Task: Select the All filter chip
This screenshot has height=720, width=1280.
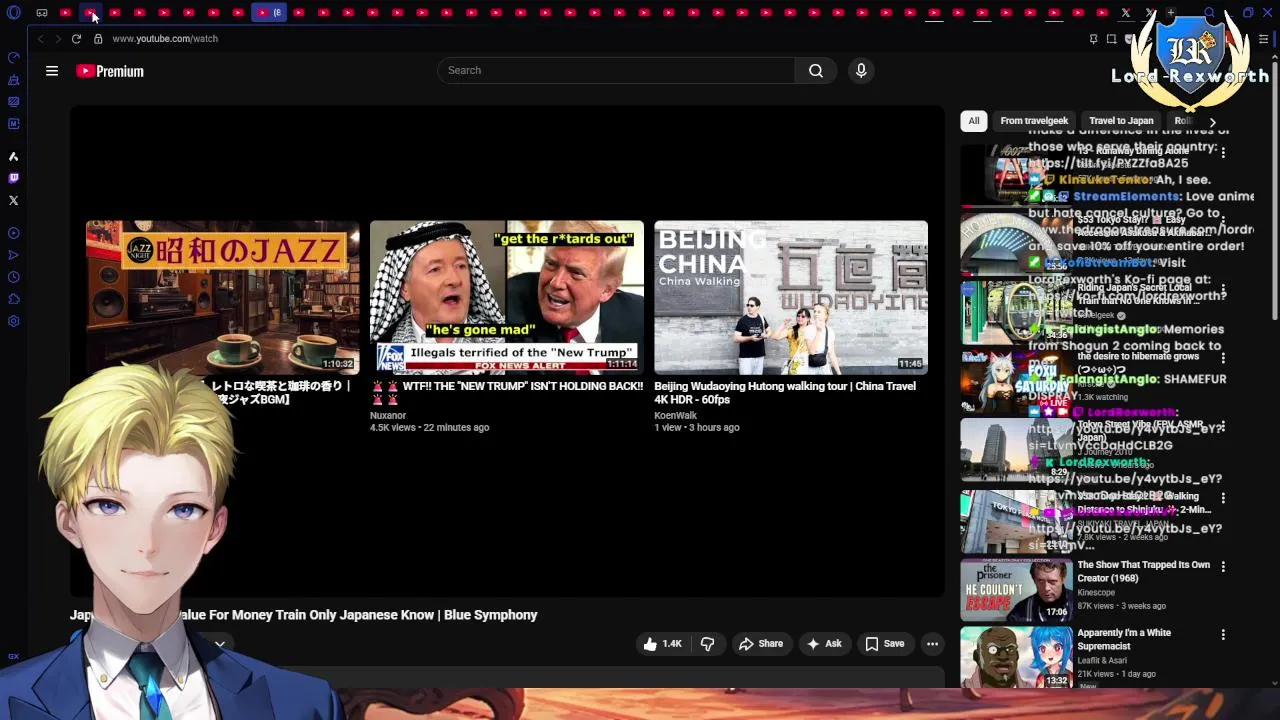Action: click(x=973, y=121)
